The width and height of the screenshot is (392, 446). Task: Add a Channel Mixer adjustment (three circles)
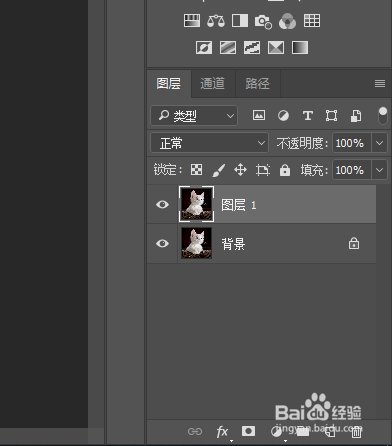click(287, 21)
